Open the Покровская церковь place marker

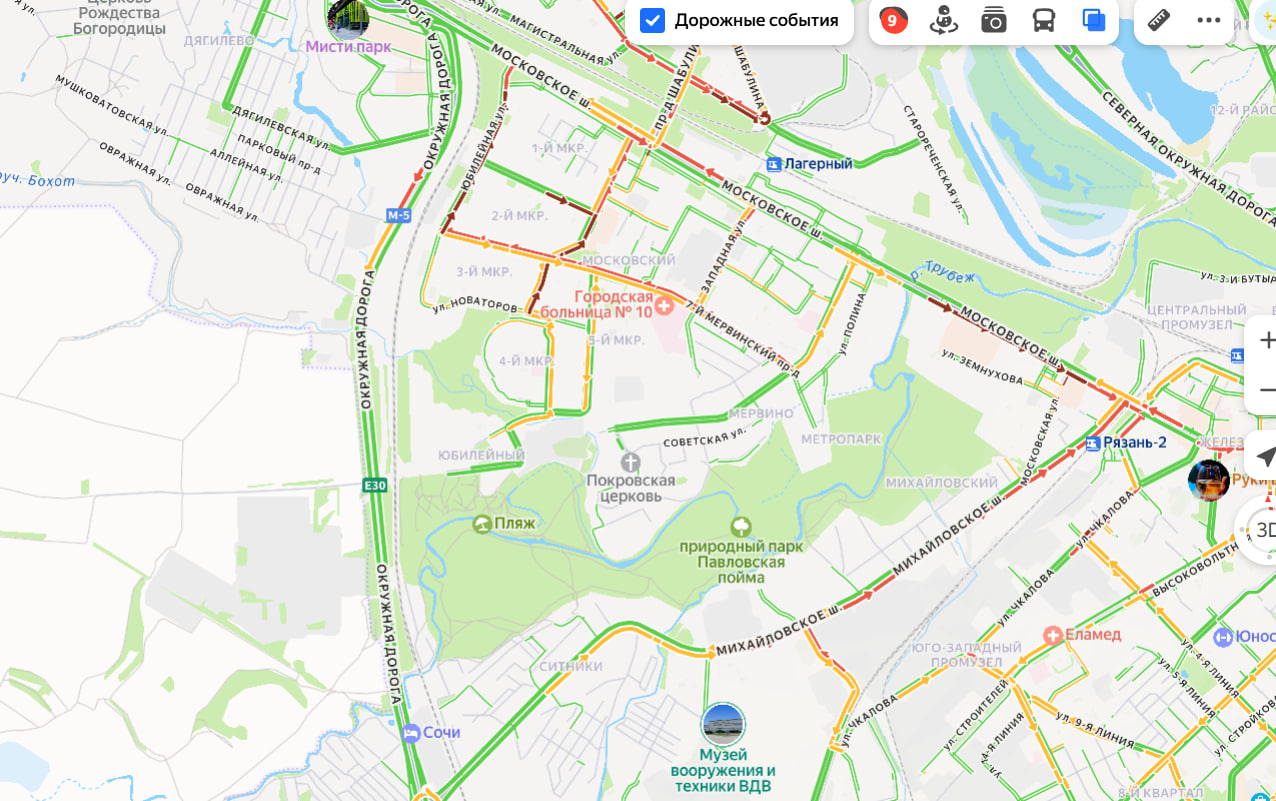point(630,462)
